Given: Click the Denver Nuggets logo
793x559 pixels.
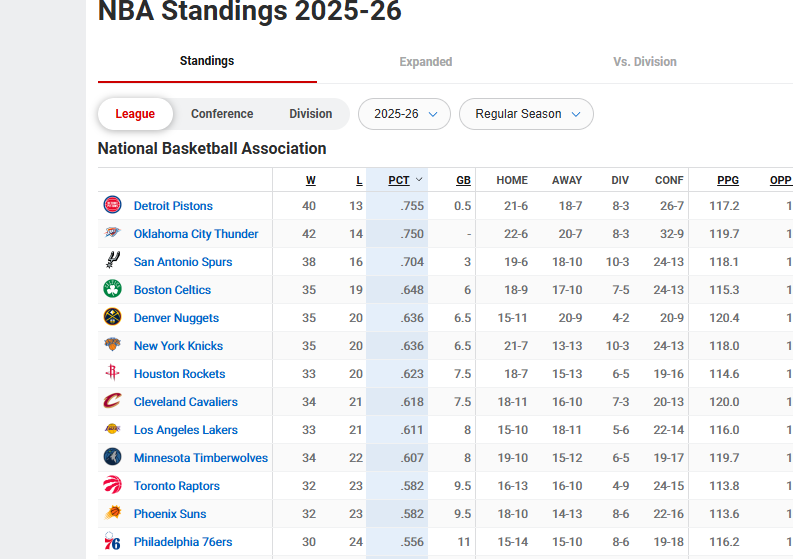Looking at the screenshot, I should [112, 318].
